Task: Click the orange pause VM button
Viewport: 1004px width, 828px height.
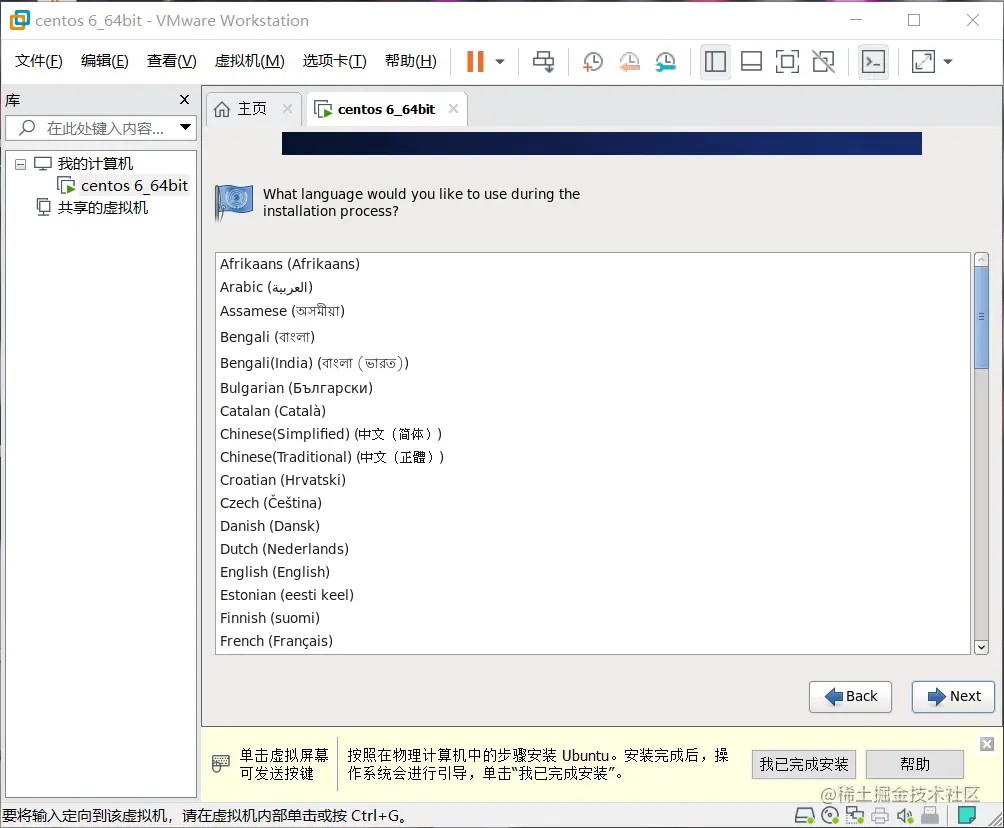Action: coord(474,61)
